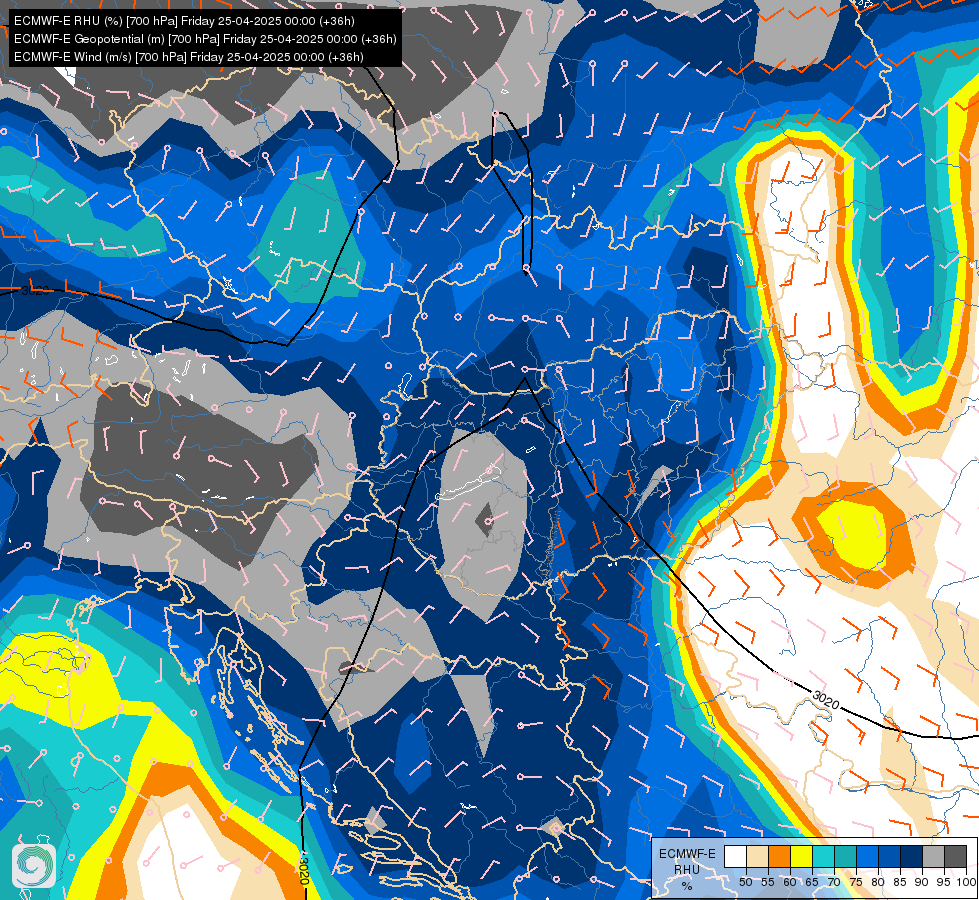Screen dimensions: 979x900
Task: Select the ECMWF-E RHU (%) header line
Action: point(184,21)
